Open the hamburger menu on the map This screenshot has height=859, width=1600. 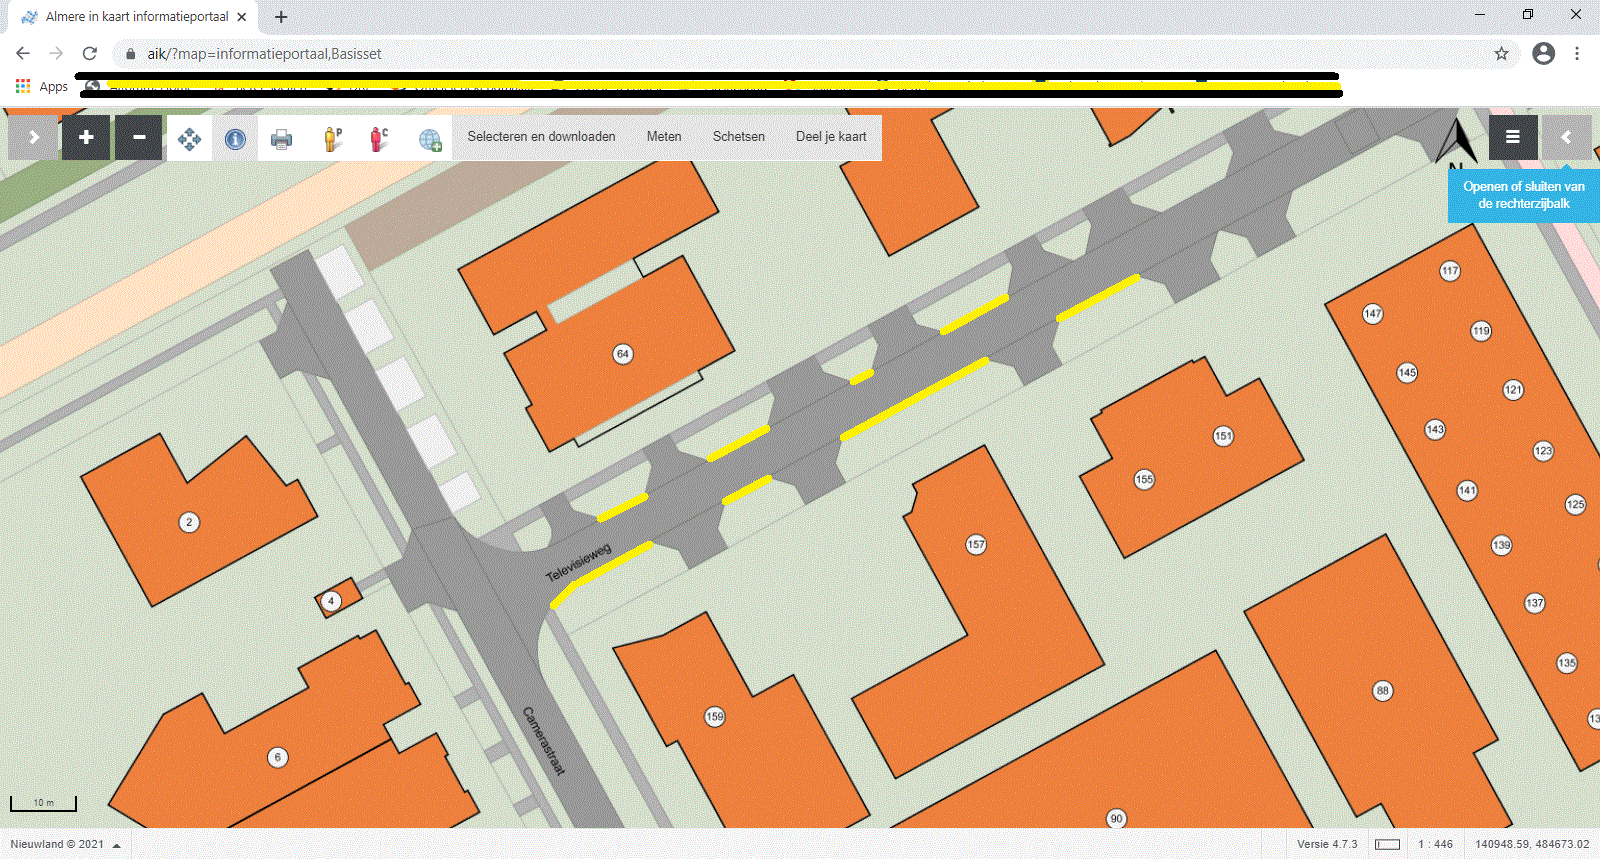(1513, 137)
